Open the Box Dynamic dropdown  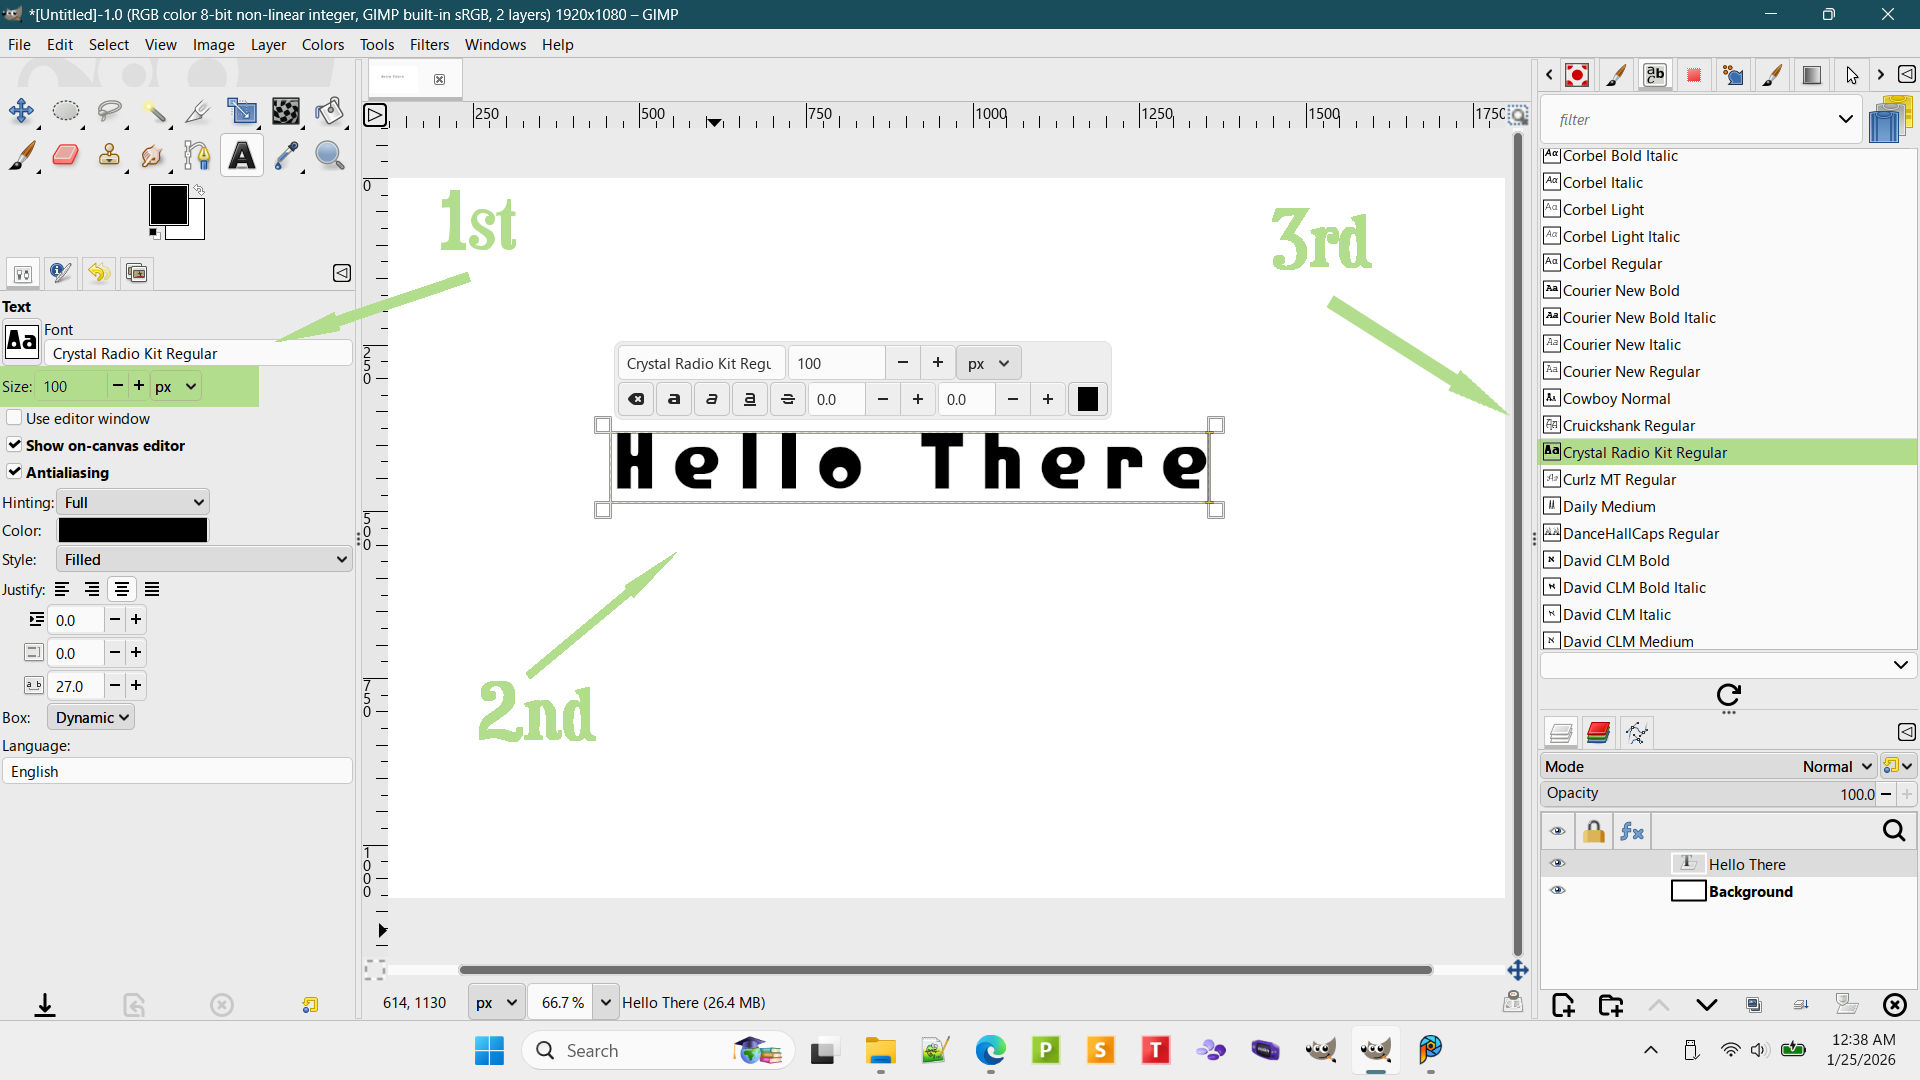pyautogui.click(x=91, y=717)
